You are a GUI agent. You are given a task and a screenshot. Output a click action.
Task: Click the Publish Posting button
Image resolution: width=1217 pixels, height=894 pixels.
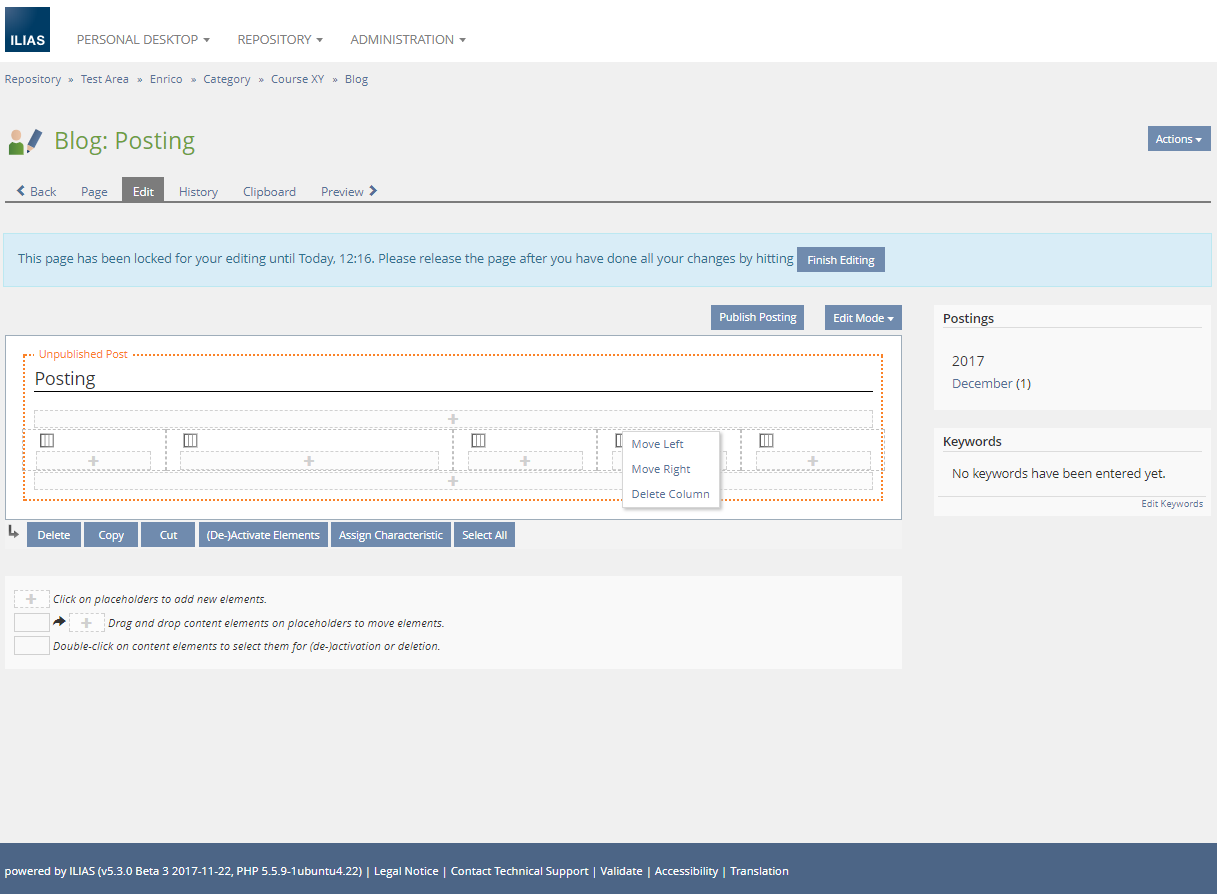(758, 318)
